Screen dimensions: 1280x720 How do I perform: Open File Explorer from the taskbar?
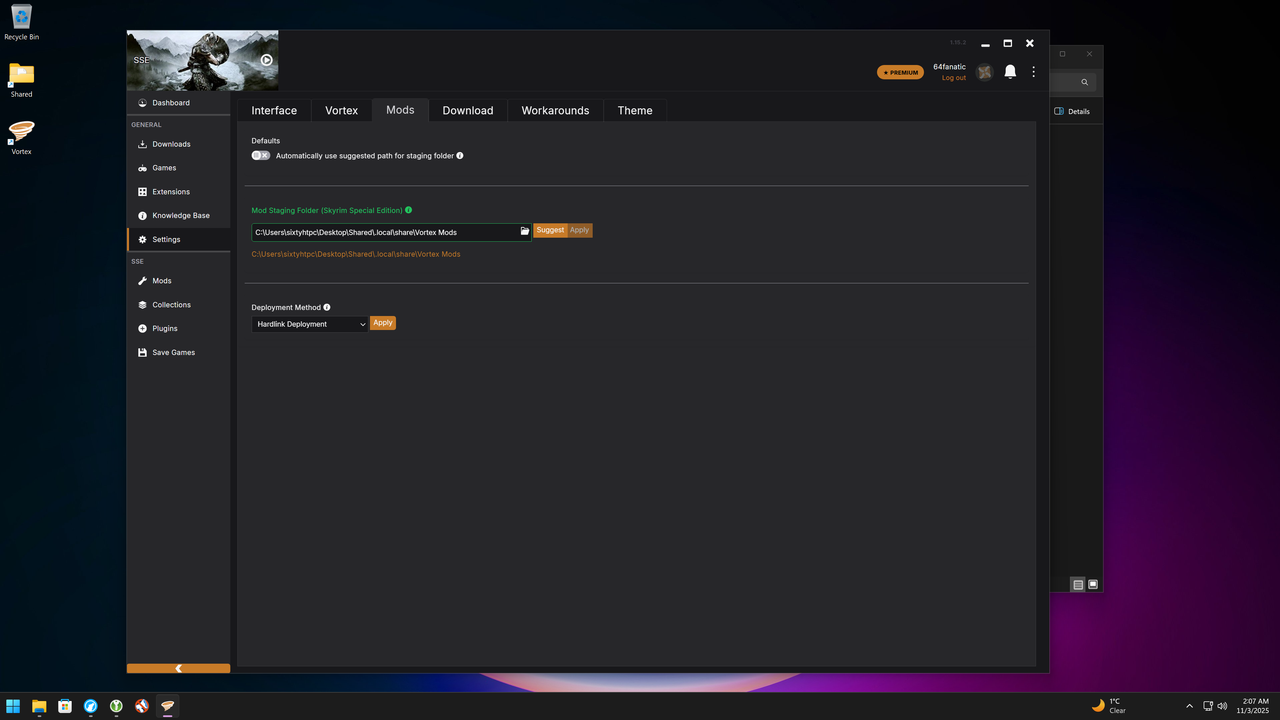point(39,706)
